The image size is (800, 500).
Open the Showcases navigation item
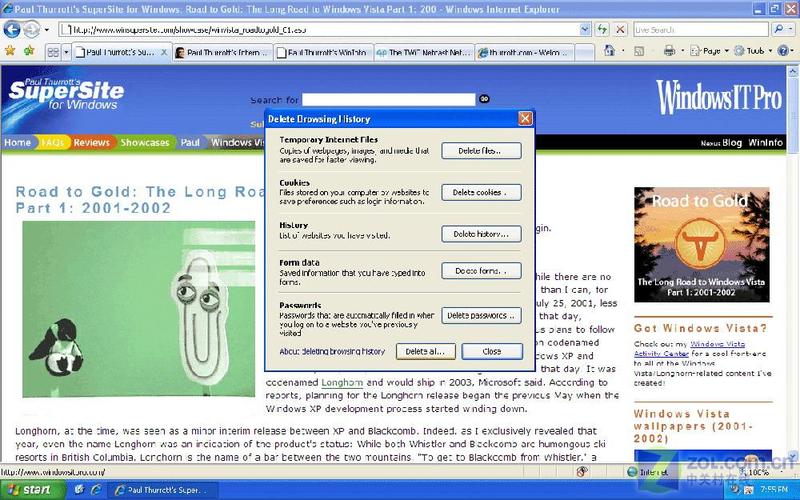click(x=145, y=142)
